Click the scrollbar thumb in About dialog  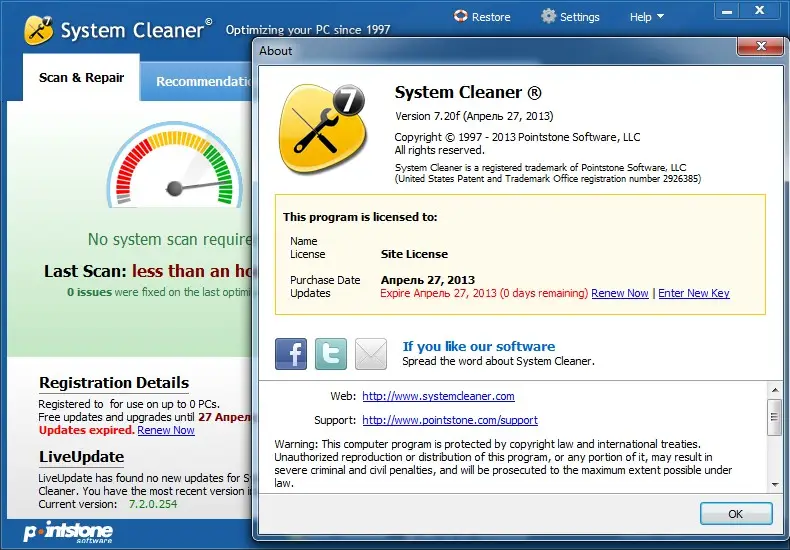coord(774,417)
